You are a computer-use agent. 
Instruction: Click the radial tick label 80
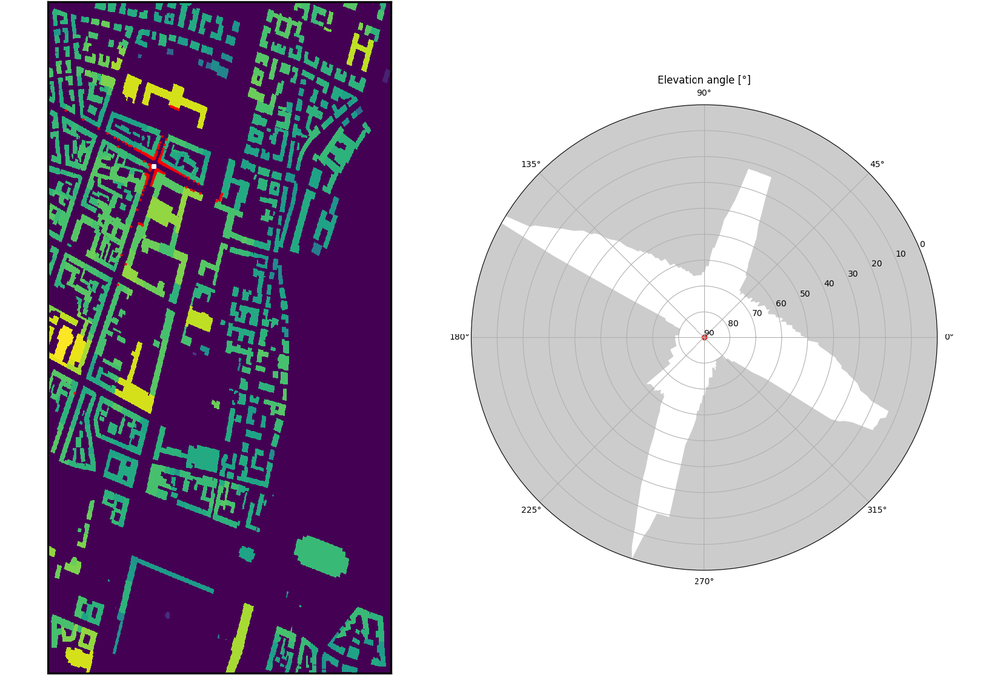coord(733,324)
